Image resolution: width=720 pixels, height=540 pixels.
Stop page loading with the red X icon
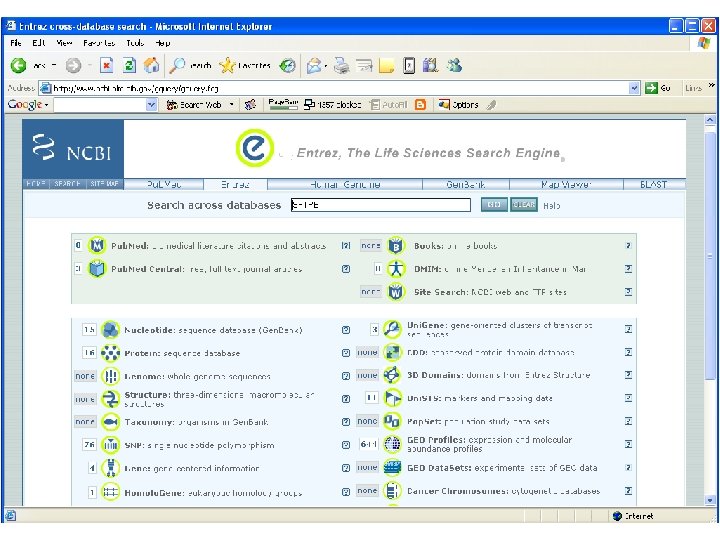tap(107, 66)
